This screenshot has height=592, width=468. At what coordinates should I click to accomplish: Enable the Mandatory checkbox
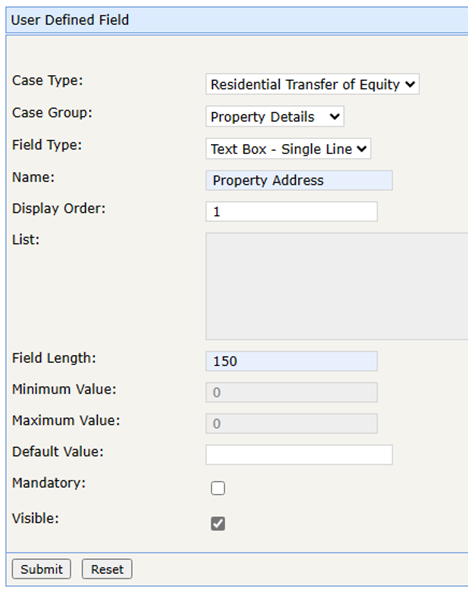point(218,488)
